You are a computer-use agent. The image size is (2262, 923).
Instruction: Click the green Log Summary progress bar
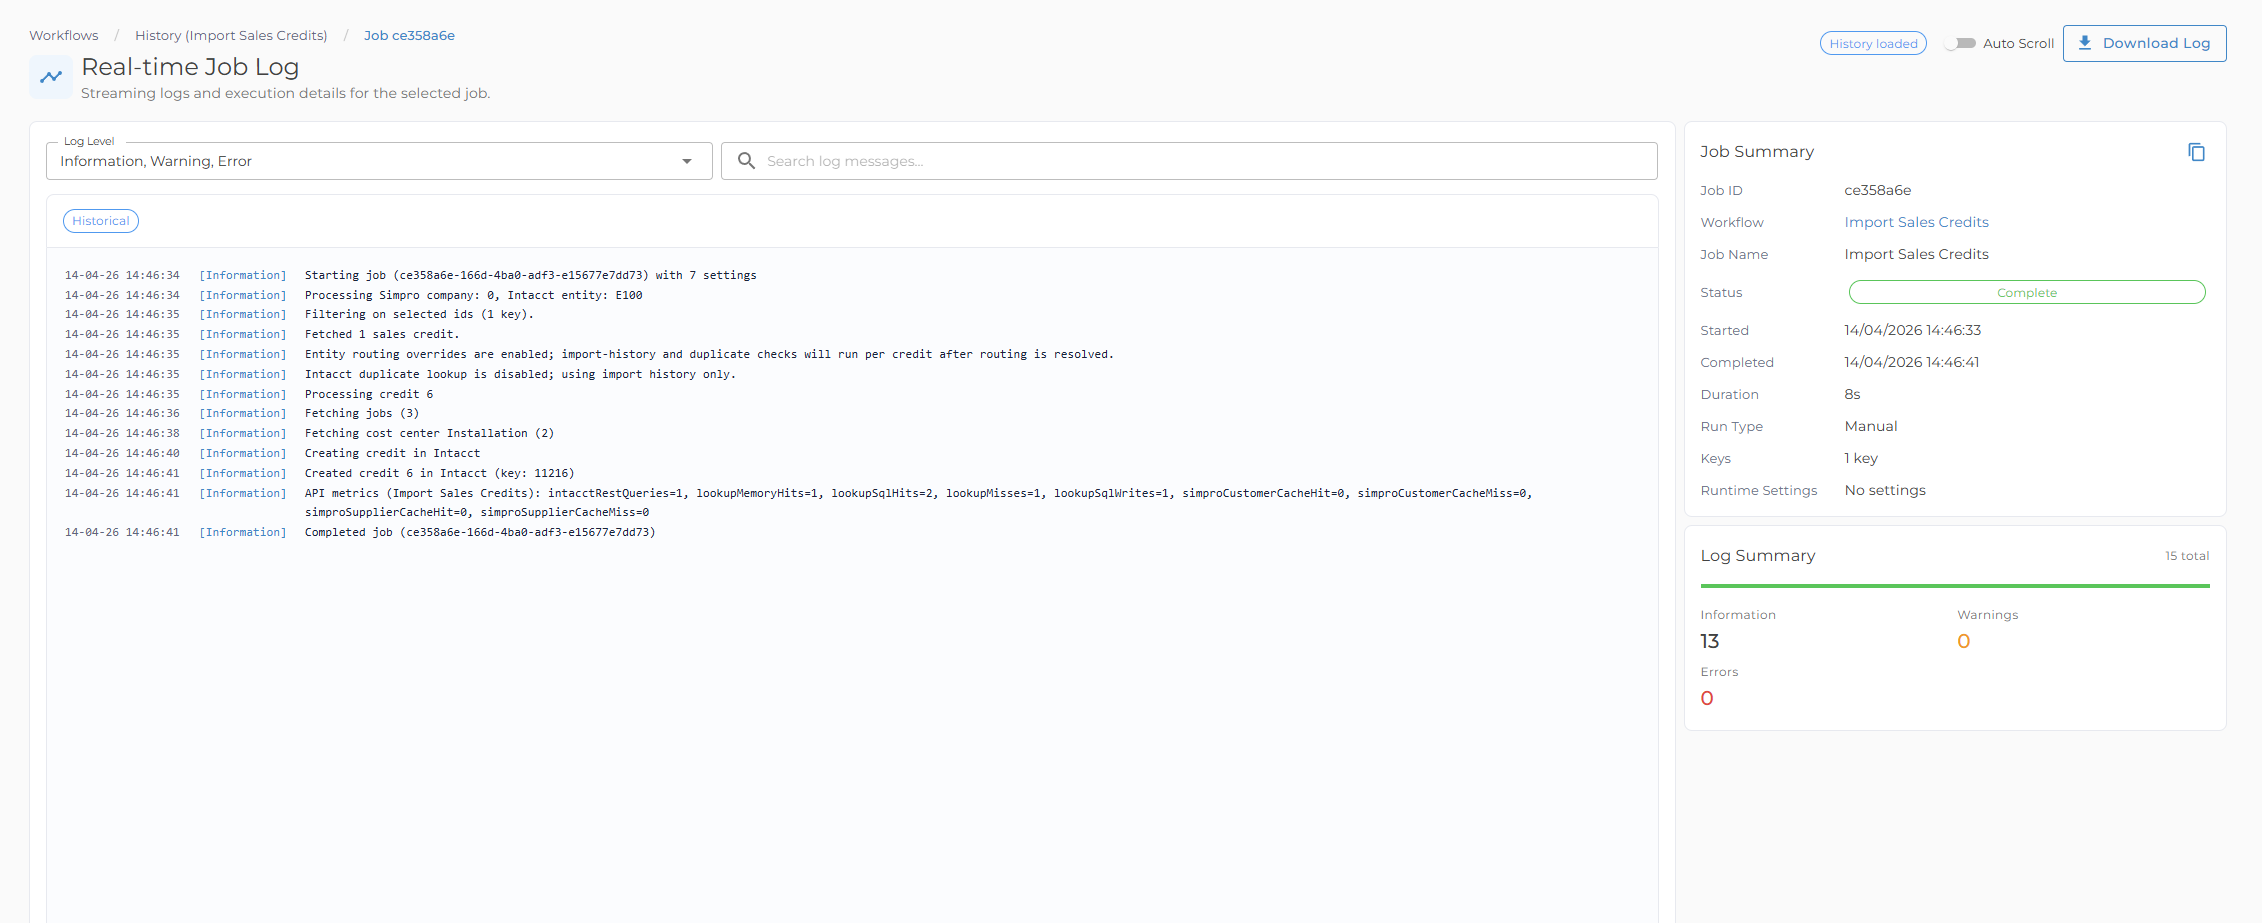[1955, 586]
